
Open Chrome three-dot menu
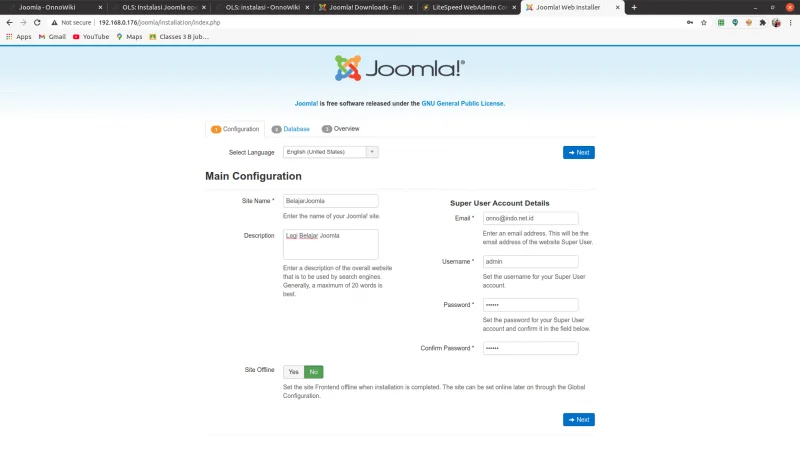(790, 22)
